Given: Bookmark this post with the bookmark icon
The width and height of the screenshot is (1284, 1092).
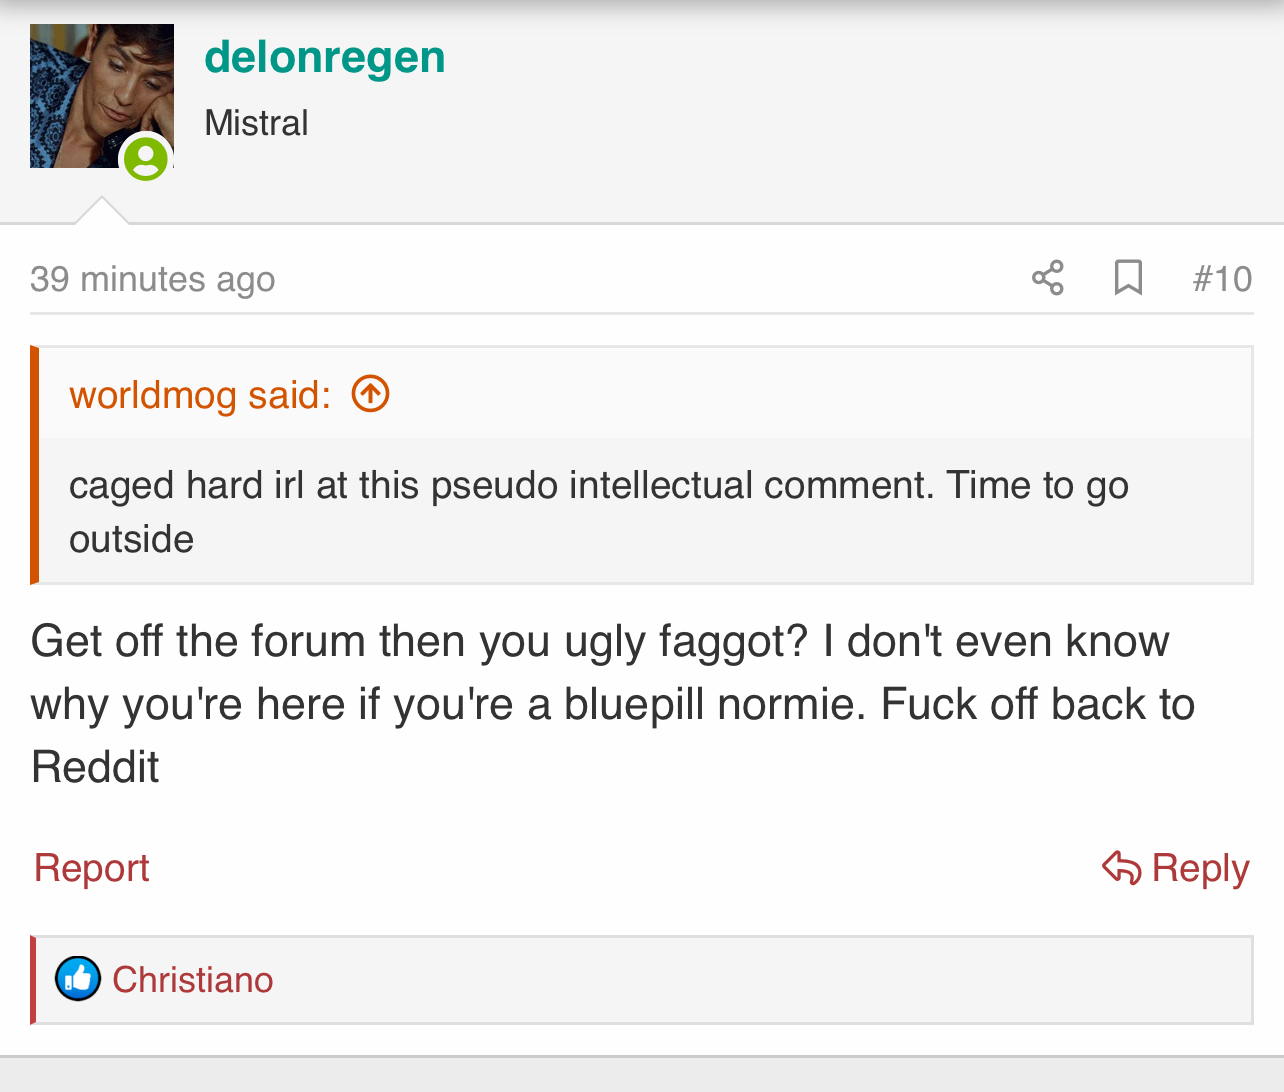Looking at the screenshot, I should [x=1128, y=278].
